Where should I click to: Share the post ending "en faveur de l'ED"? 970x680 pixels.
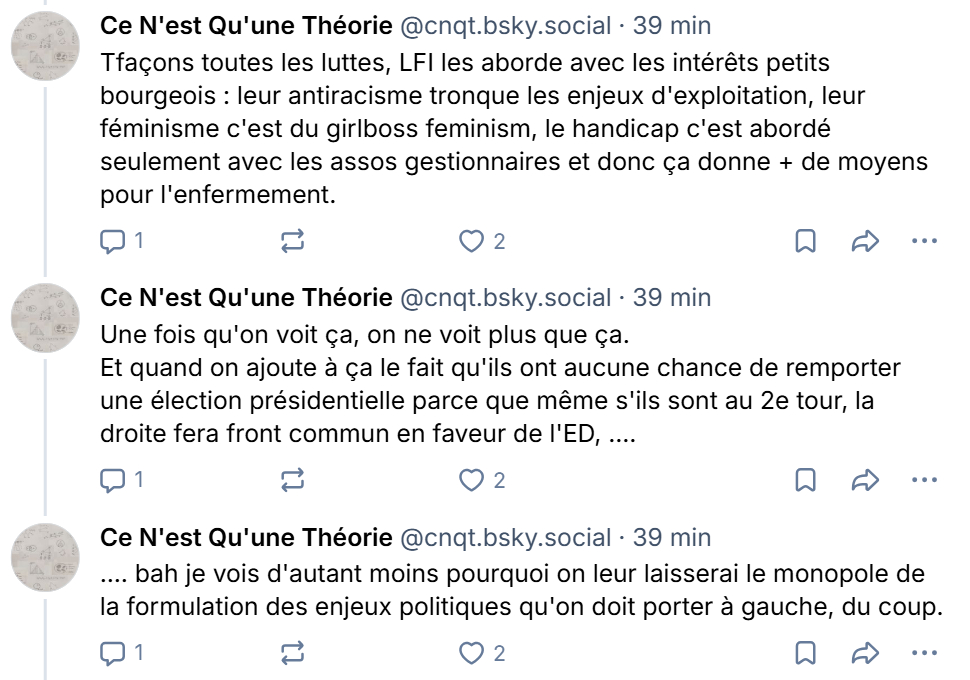click(x=864, y=481)
